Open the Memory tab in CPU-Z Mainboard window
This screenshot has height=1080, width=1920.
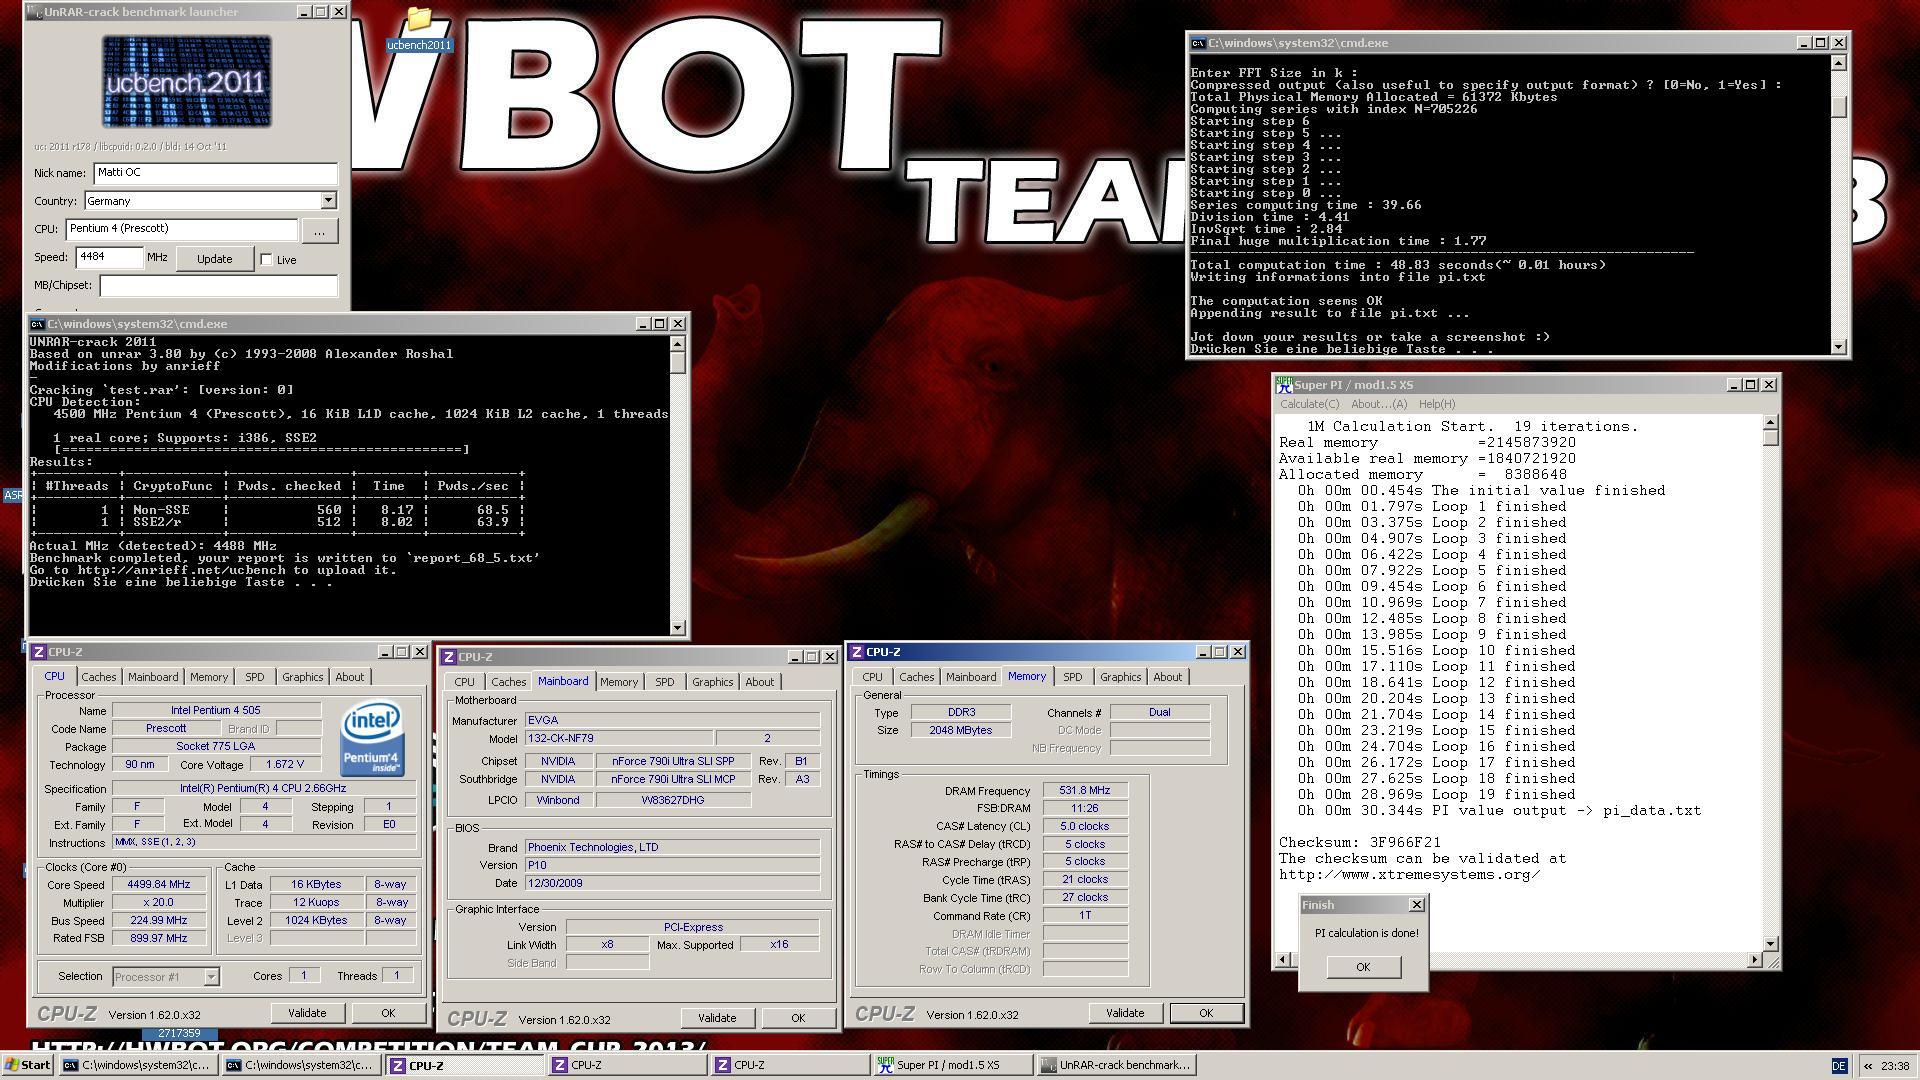(x=618, y=682)
